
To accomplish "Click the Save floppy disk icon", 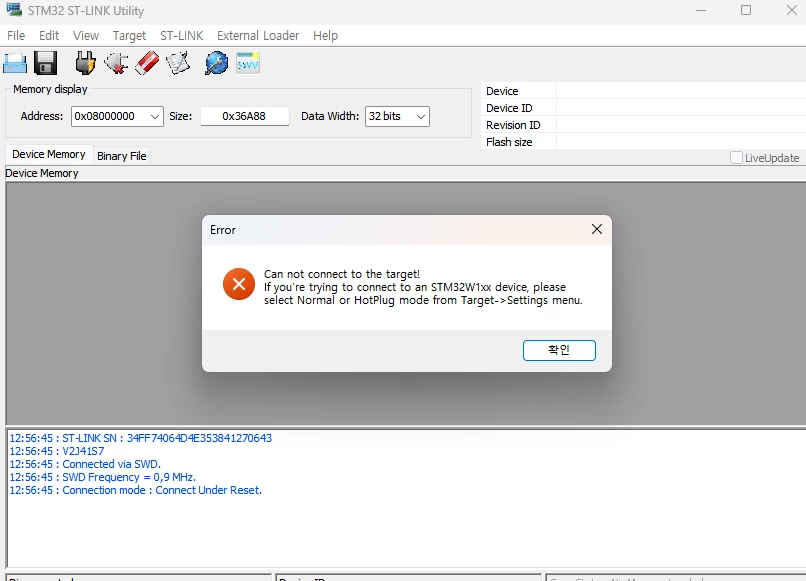I will pos(46,63).
